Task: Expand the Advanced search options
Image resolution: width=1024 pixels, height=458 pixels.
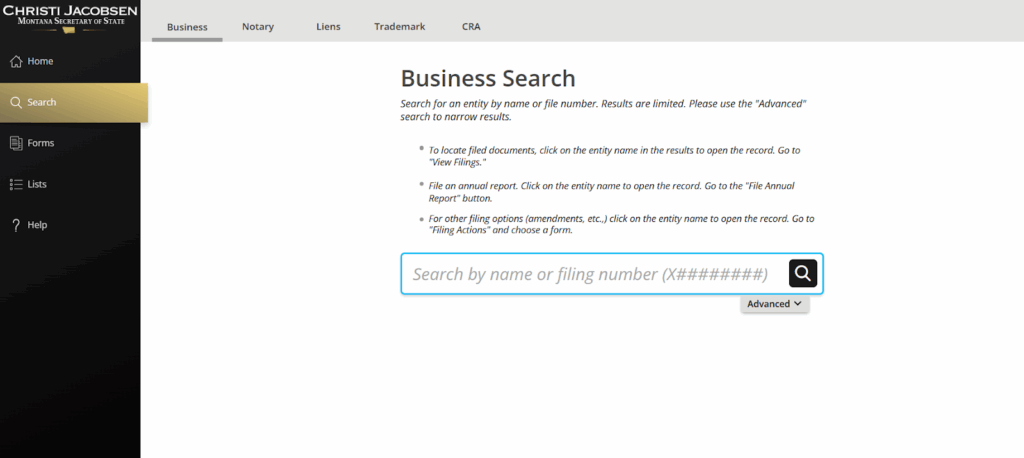Action: (768, 304)
